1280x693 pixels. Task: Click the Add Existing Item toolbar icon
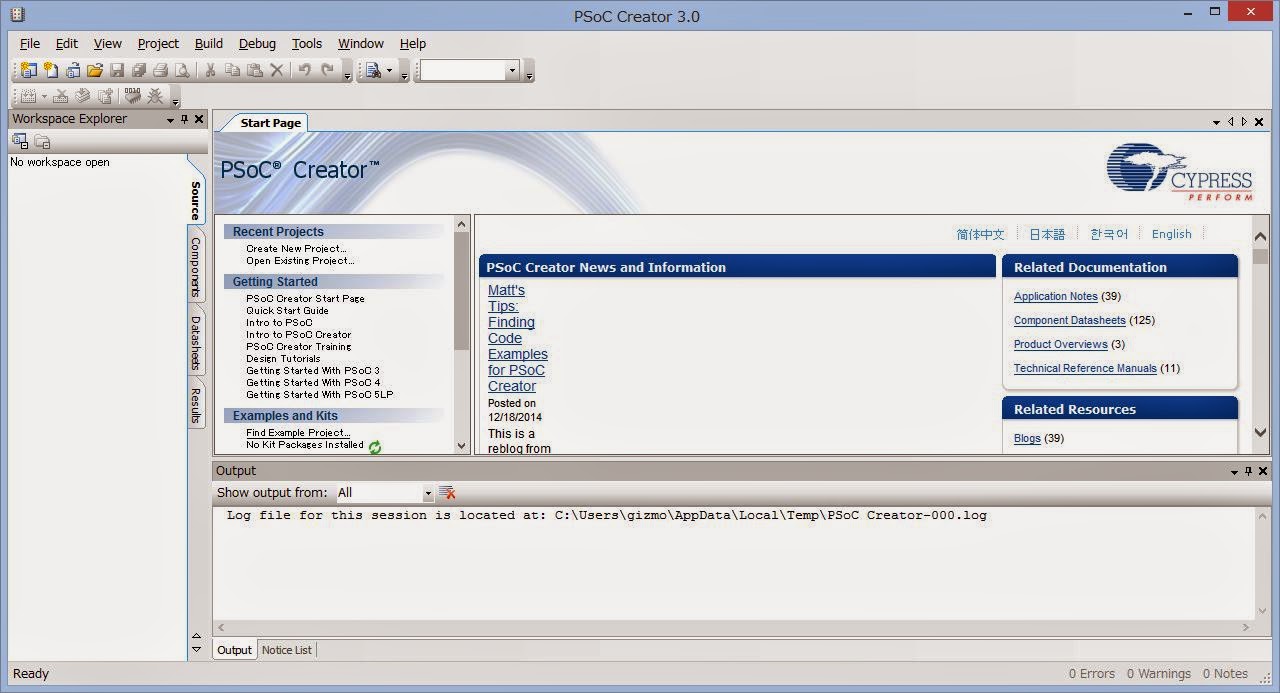click(73, 70)
